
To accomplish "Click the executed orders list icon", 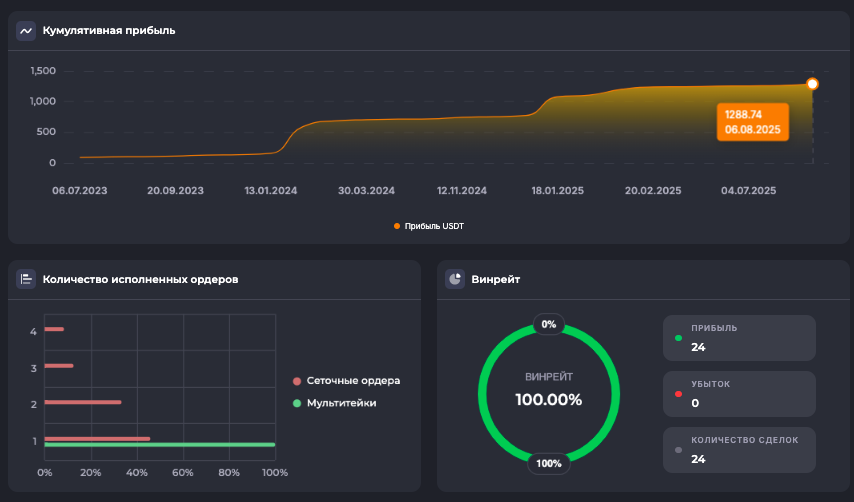I will click(x=26, y=280).
